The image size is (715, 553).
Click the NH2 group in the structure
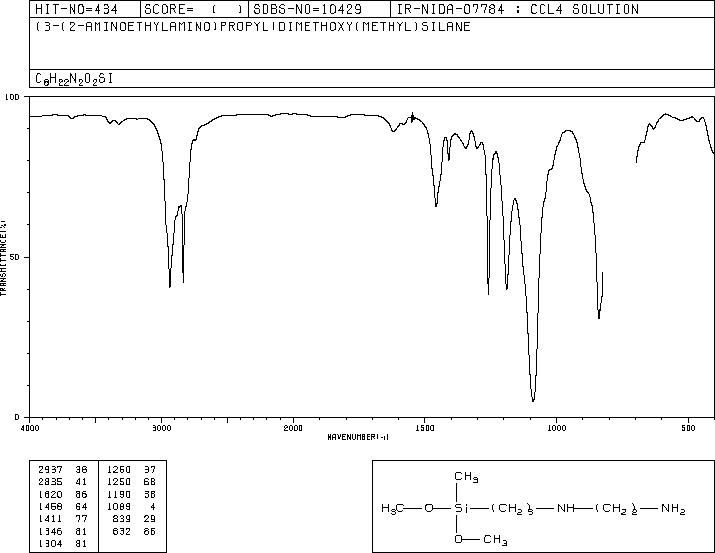[673, 509]
